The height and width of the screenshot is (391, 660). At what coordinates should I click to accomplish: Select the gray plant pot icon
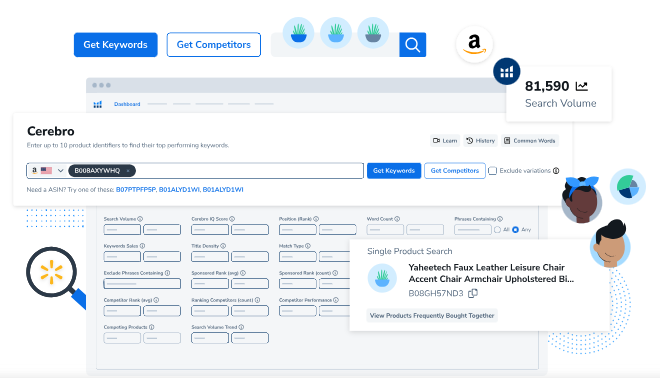pos(373,33)
